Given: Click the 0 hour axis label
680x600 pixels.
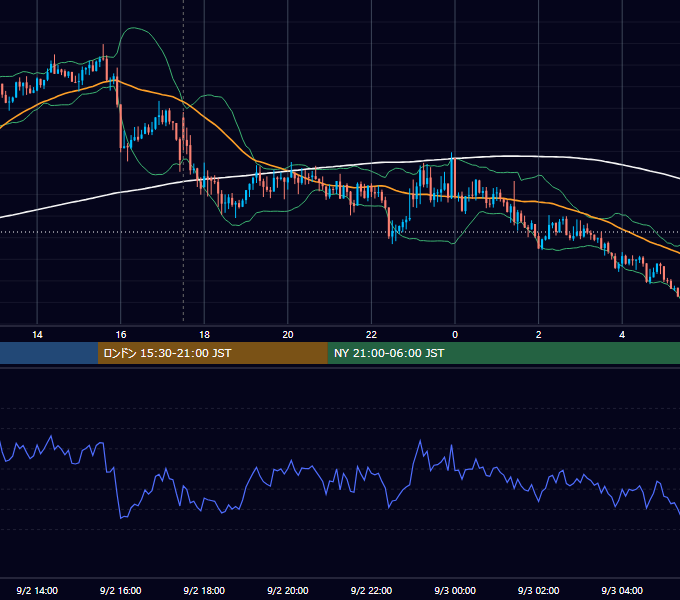Looking at the screenshot, I should pyautogui.click(x=455, y=335).
